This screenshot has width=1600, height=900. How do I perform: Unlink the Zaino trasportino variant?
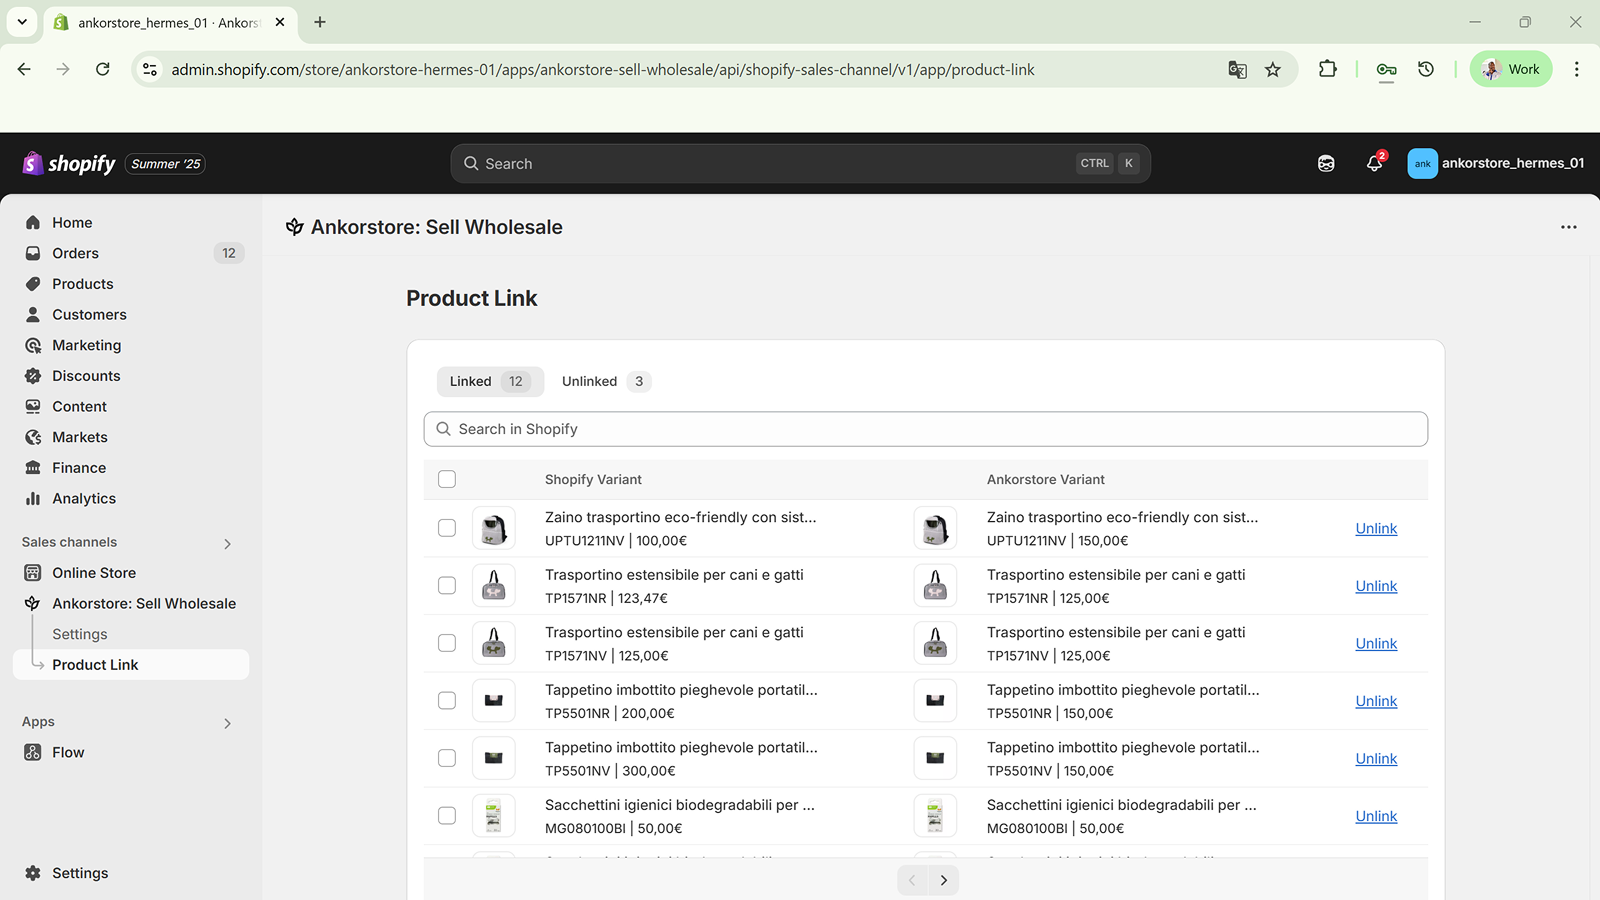1375,528
